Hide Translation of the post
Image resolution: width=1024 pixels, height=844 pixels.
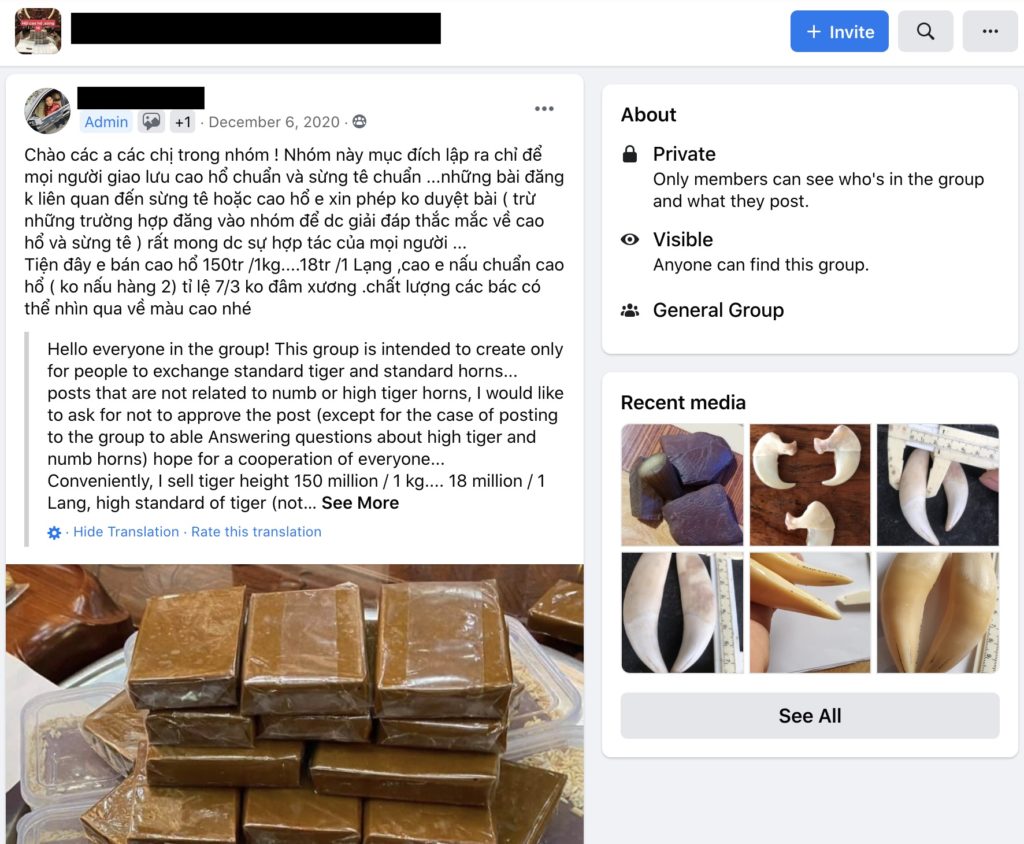126,532
